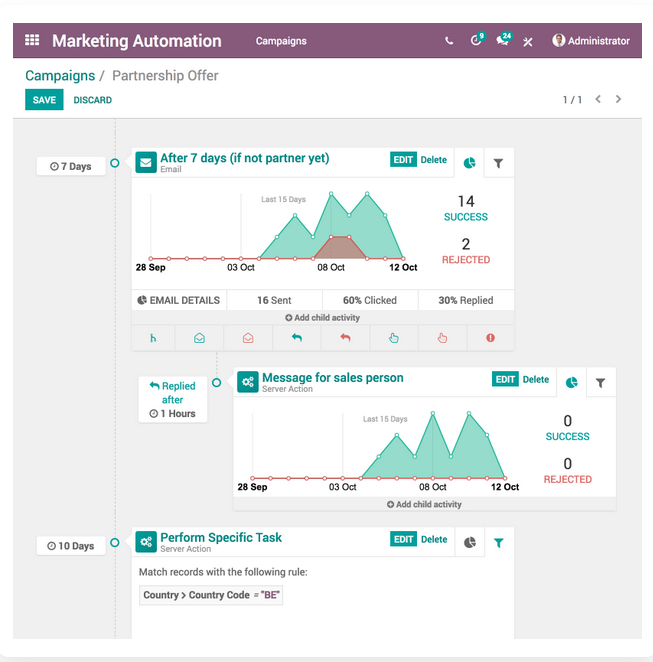Toggle filter tab on Message for sales person

click(600, 383)
